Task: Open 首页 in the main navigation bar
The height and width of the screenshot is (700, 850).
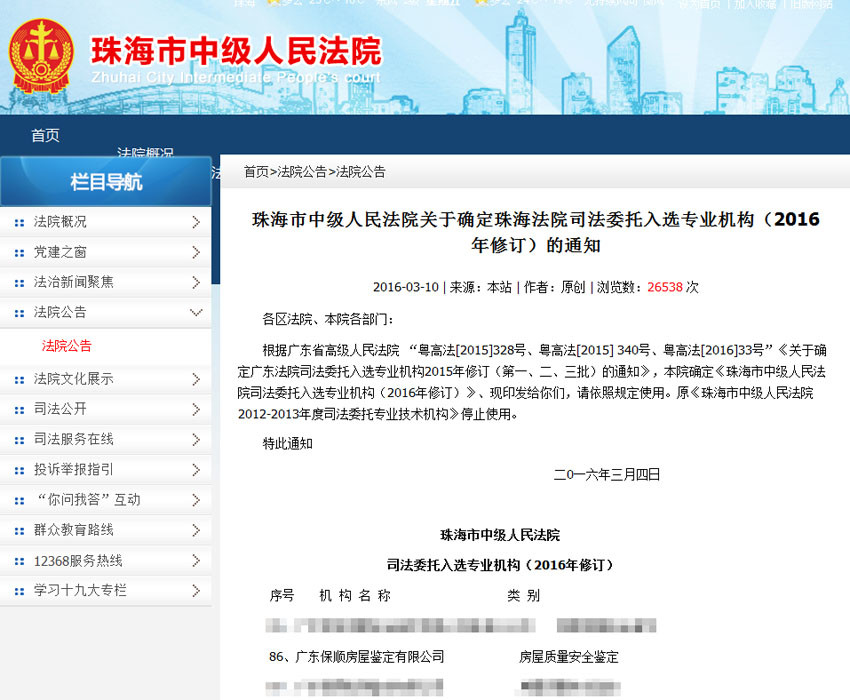Action: tap(45, 136)
